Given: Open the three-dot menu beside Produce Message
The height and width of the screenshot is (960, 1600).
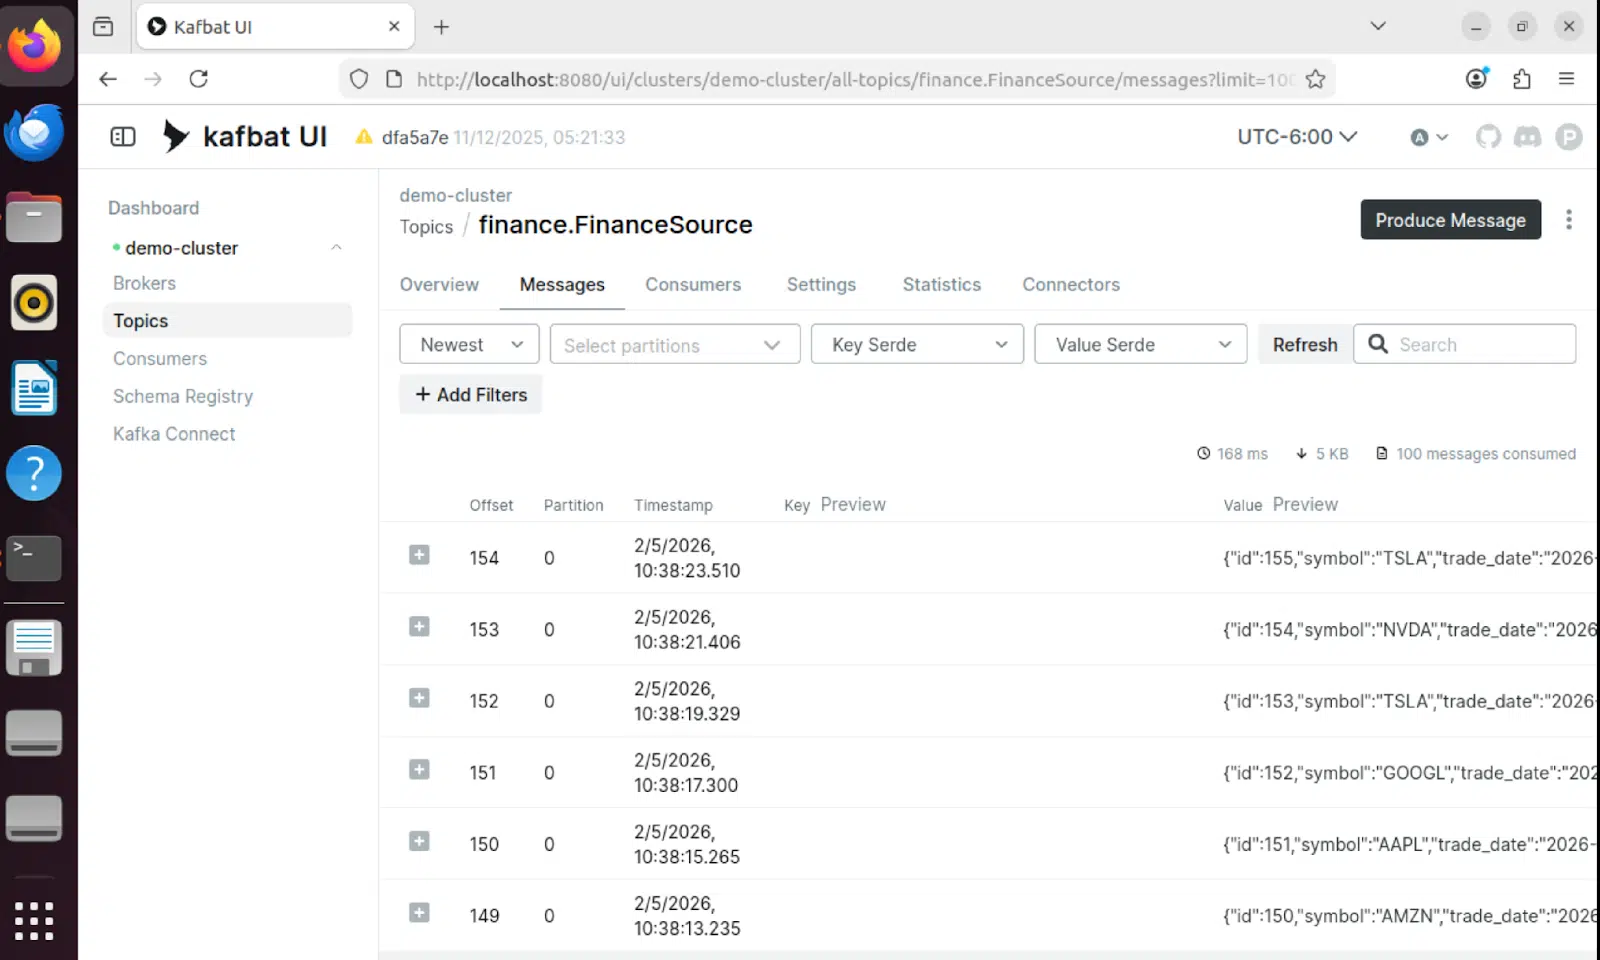Looking at the screenshot, I should point(1570,219).
